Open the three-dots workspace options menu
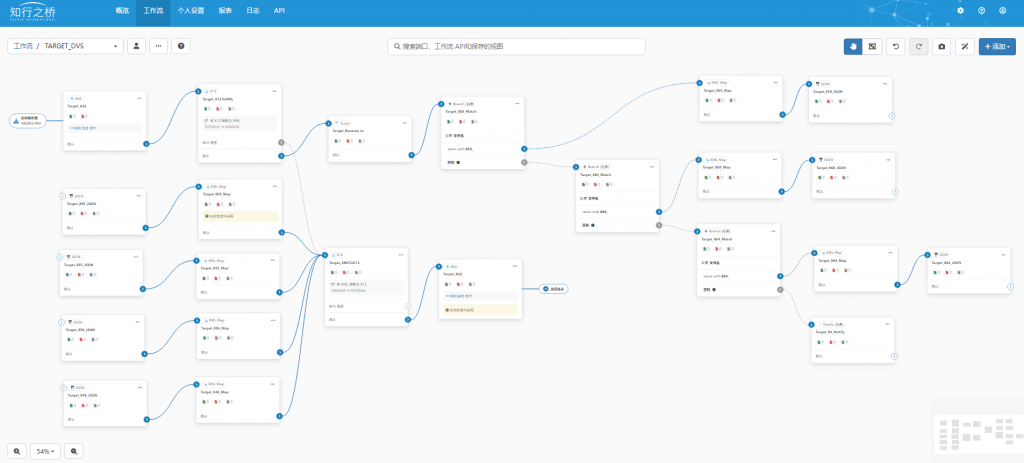This screenshot has width=1024, height=463. click(x=159, y=46)
